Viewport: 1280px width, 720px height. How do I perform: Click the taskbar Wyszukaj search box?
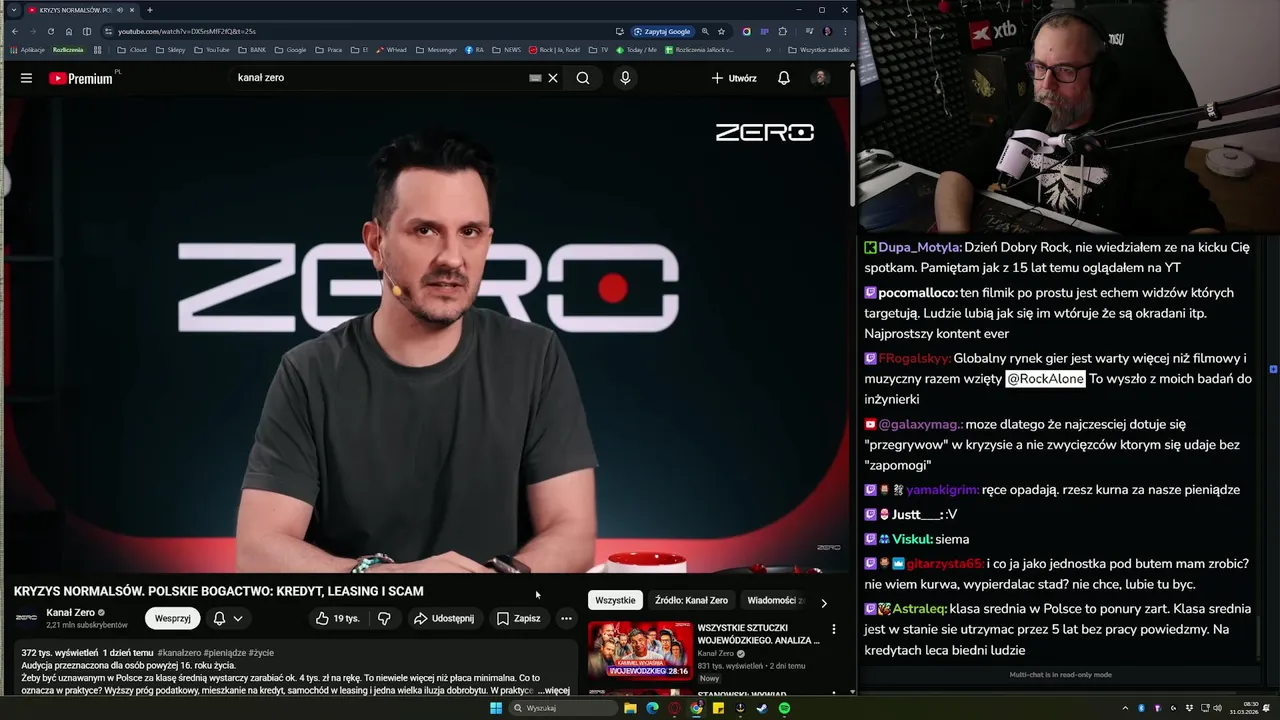point(563,708)
